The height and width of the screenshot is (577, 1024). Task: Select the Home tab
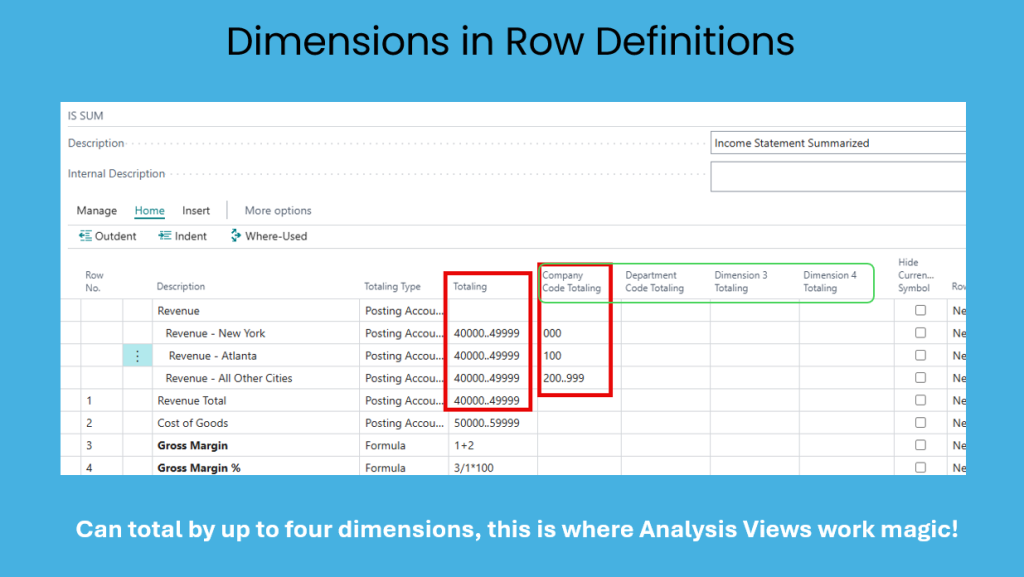[150, 211]
